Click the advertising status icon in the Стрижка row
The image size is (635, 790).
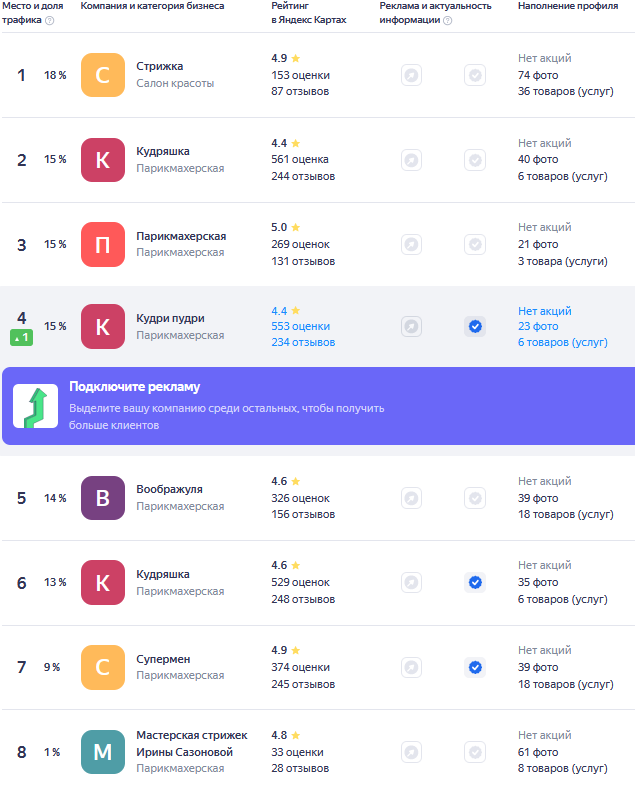tap(412, 75)
